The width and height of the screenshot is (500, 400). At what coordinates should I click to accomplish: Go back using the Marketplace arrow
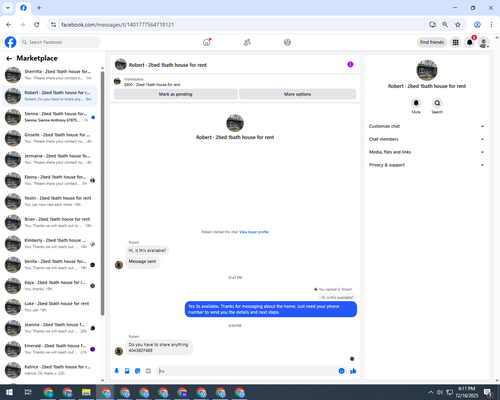coord(9,59)
